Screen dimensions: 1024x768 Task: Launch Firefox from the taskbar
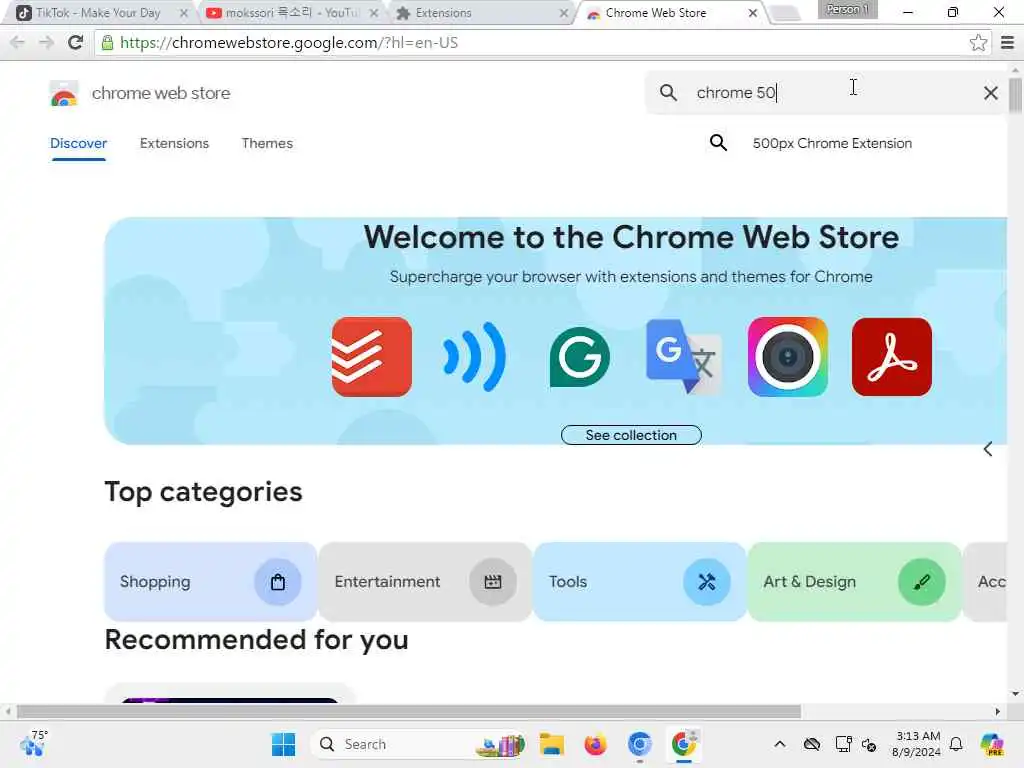pos(596,744)
